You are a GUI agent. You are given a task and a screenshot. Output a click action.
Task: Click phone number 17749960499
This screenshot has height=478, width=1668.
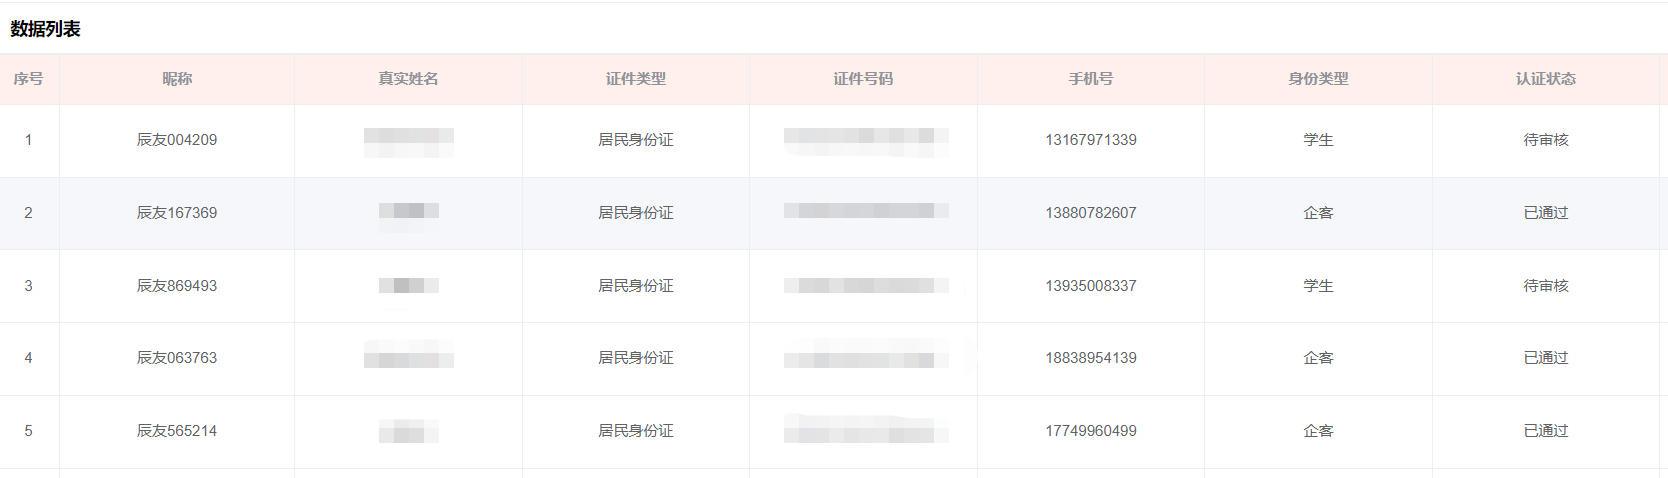point(1091,431)
